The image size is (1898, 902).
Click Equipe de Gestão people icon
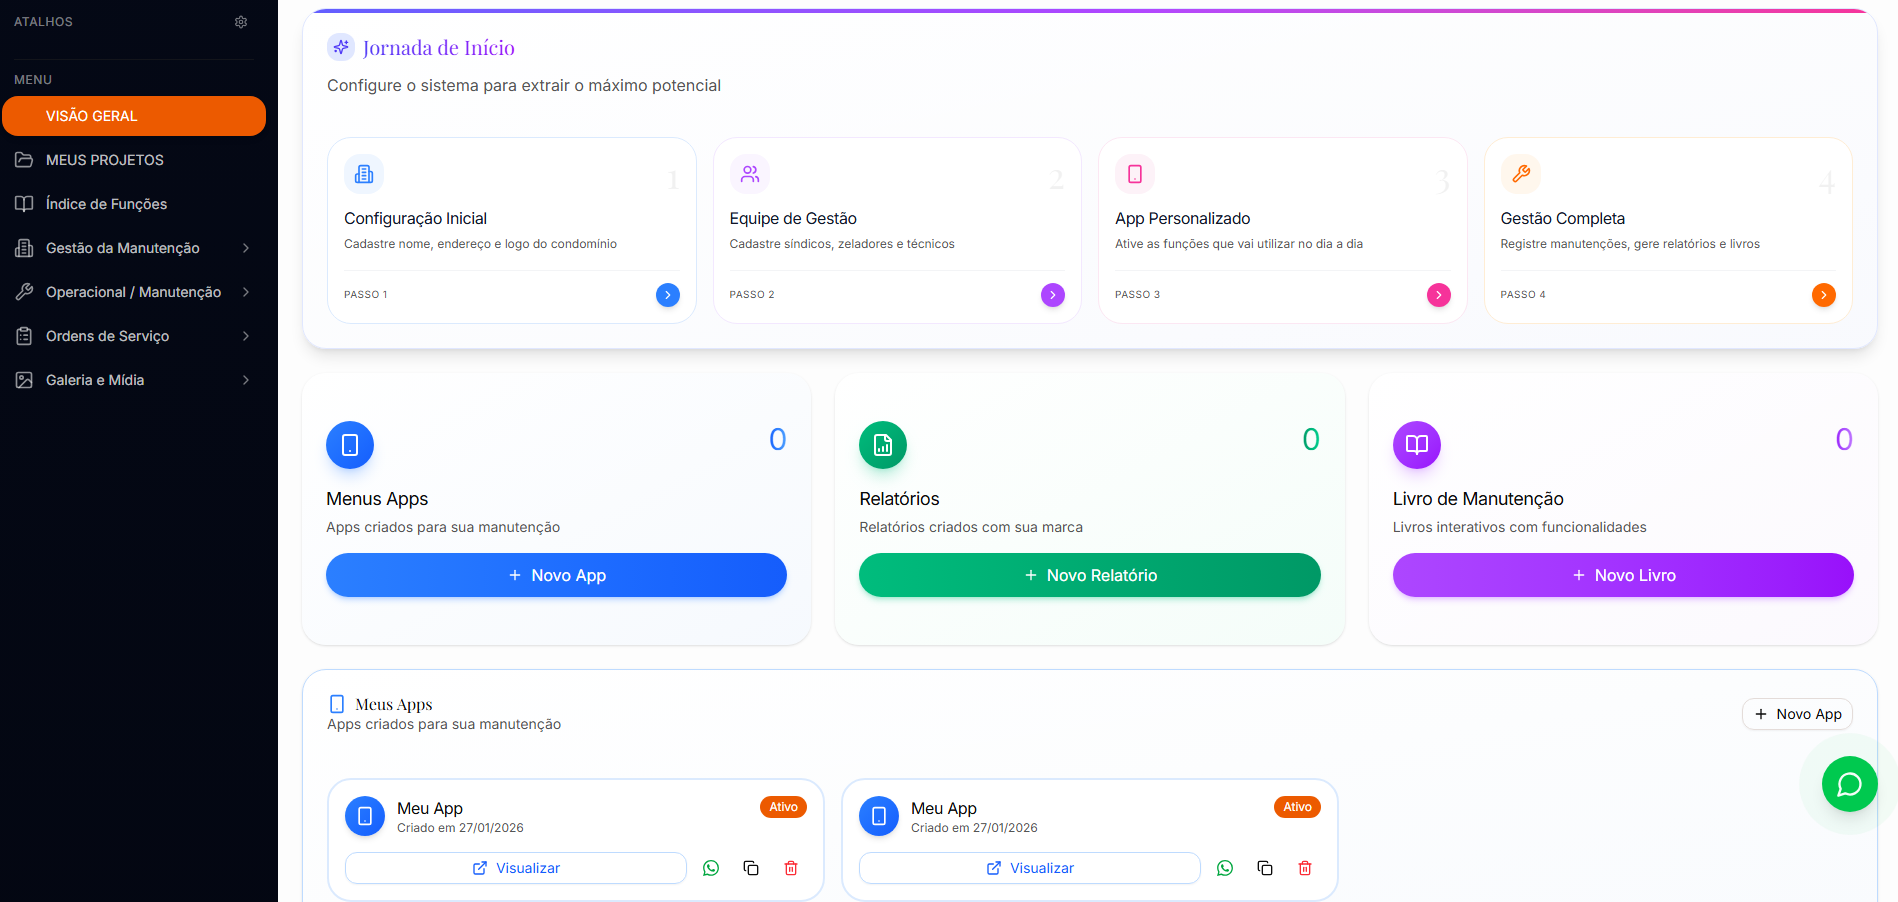pyautogui.click(x=750, y=174)
